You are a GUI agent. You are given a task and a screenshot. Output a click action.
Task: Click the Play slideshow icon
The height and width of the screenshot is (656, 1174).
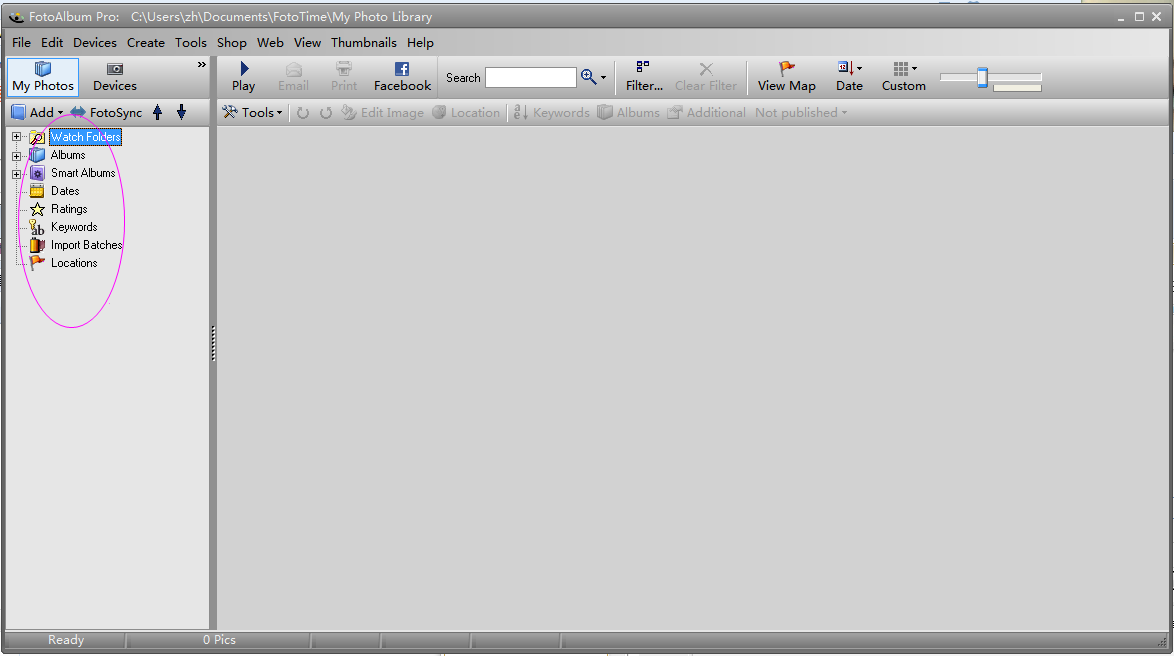pos(243,69)
